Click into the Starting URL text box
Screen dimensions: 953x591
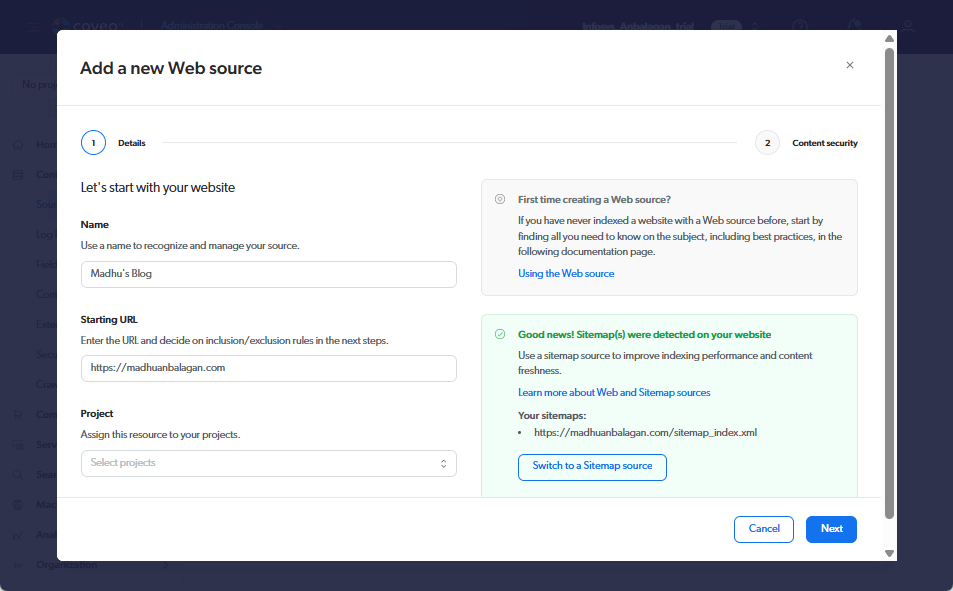(x=268, y=368)
